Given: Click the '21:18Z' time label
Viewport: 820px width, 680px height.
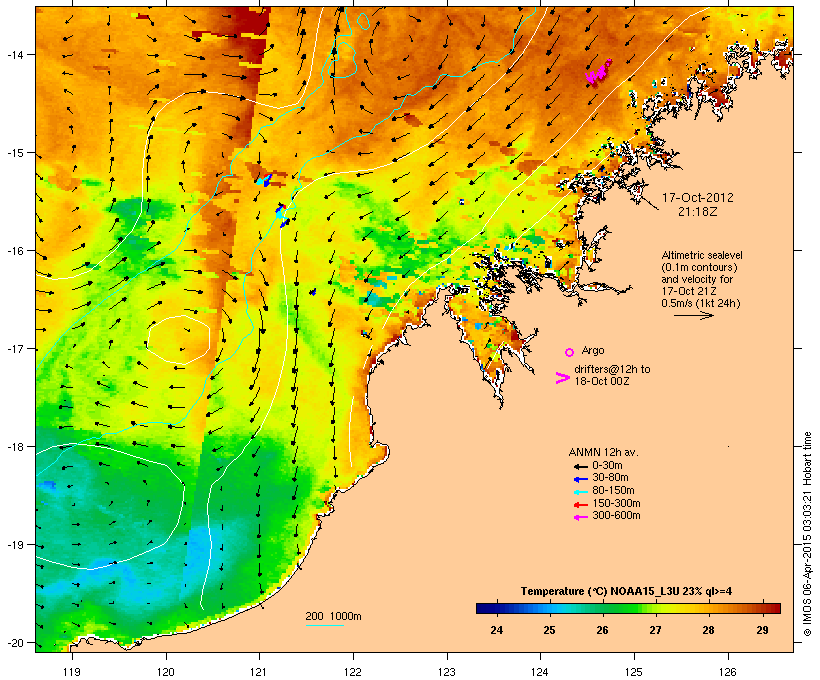Looking at the screenshot, I should point(698,212).
